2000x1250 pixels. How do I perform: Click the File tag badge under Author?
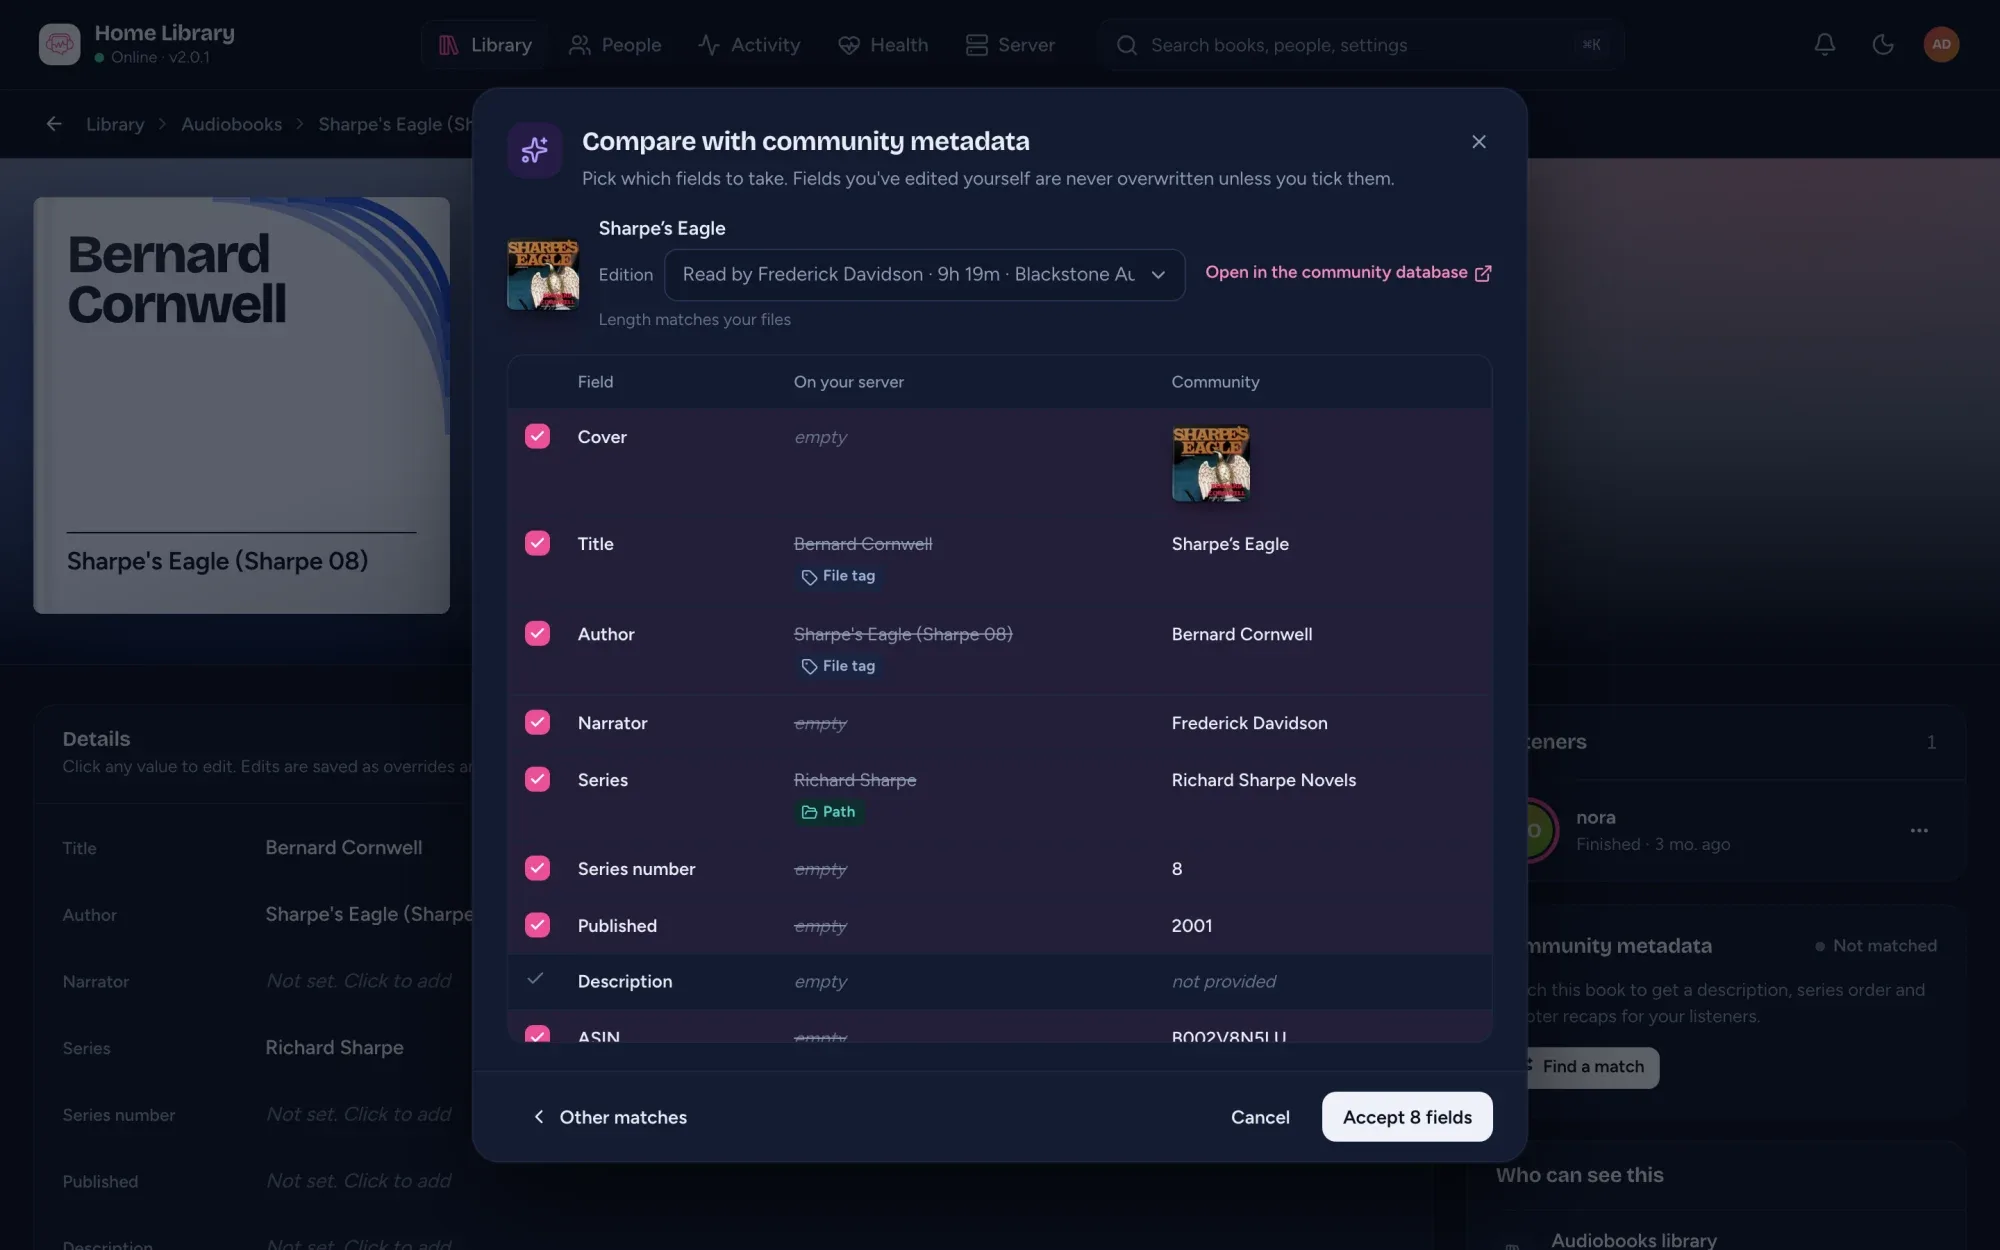click(x=838, y=666)
